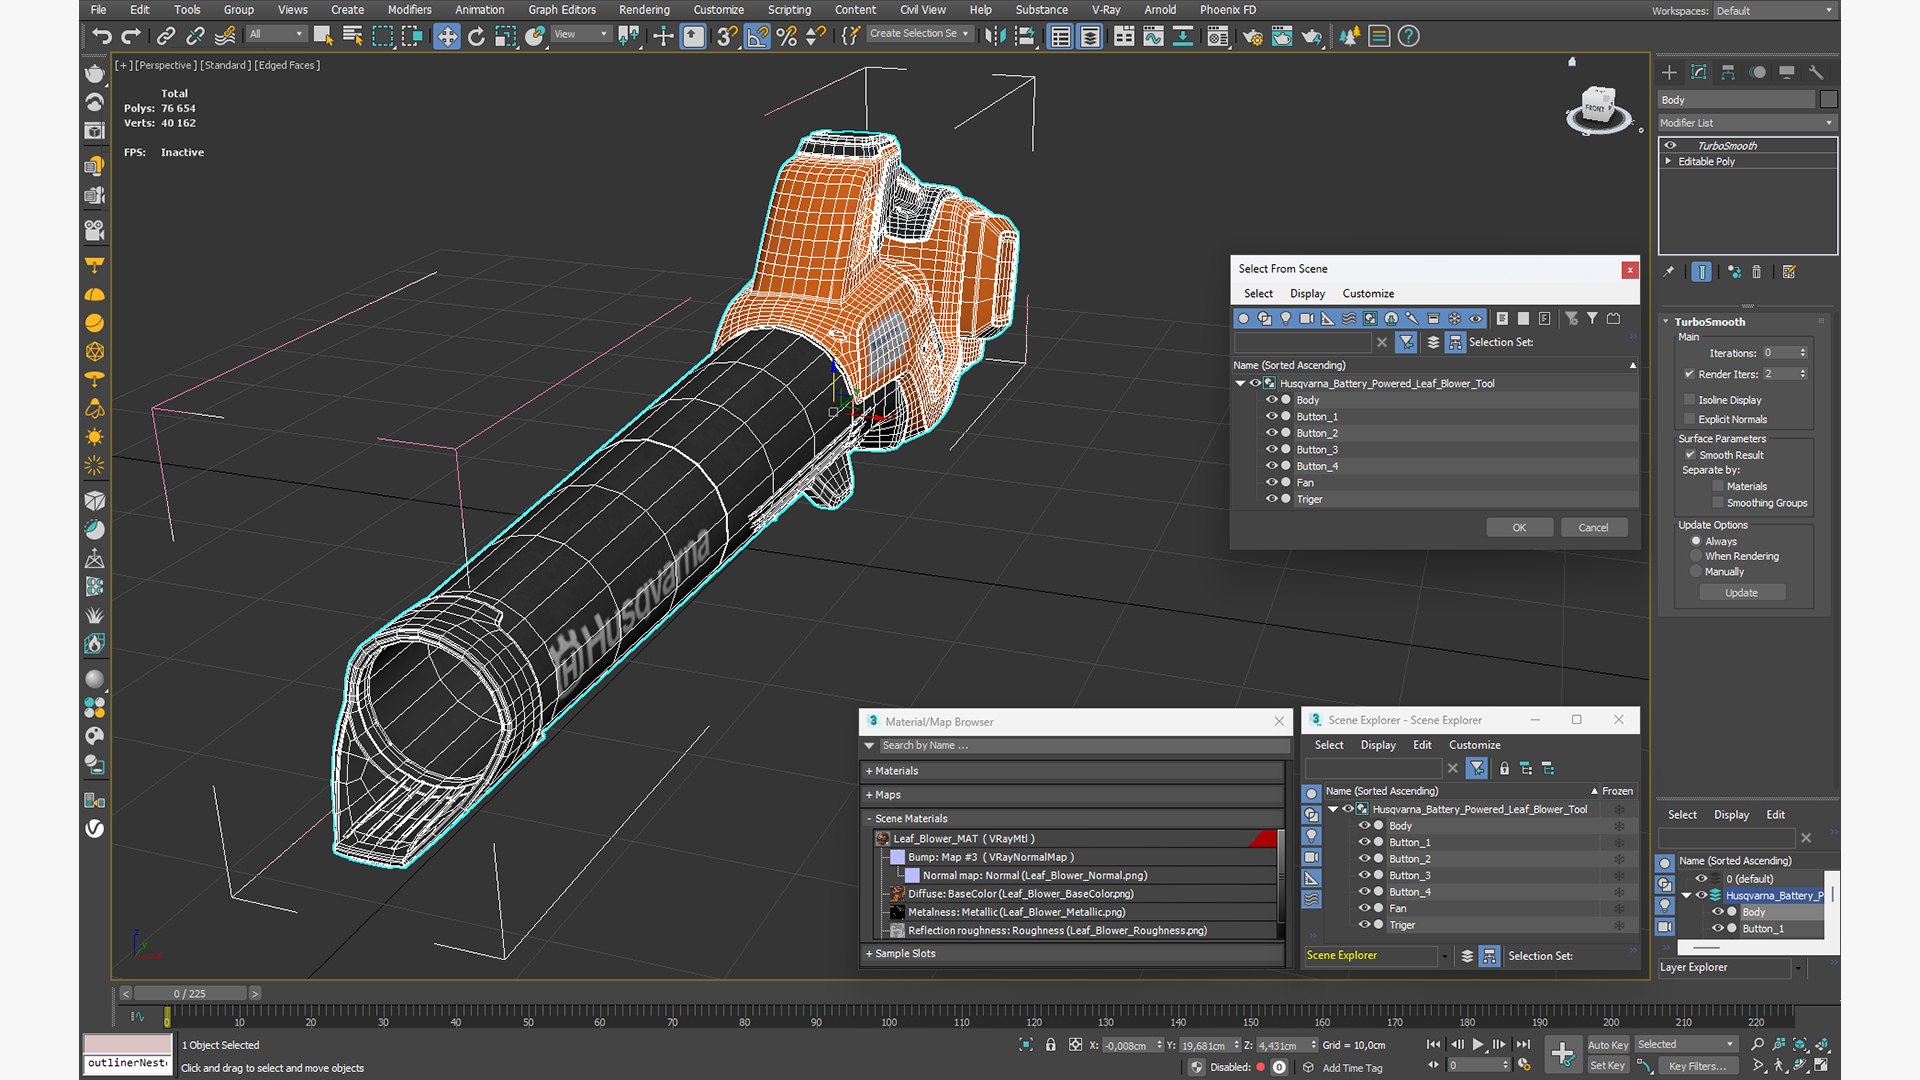1920x1080 pixels.
Task: Open the Workspaces Default dropdown
Action: point(1775,11)
